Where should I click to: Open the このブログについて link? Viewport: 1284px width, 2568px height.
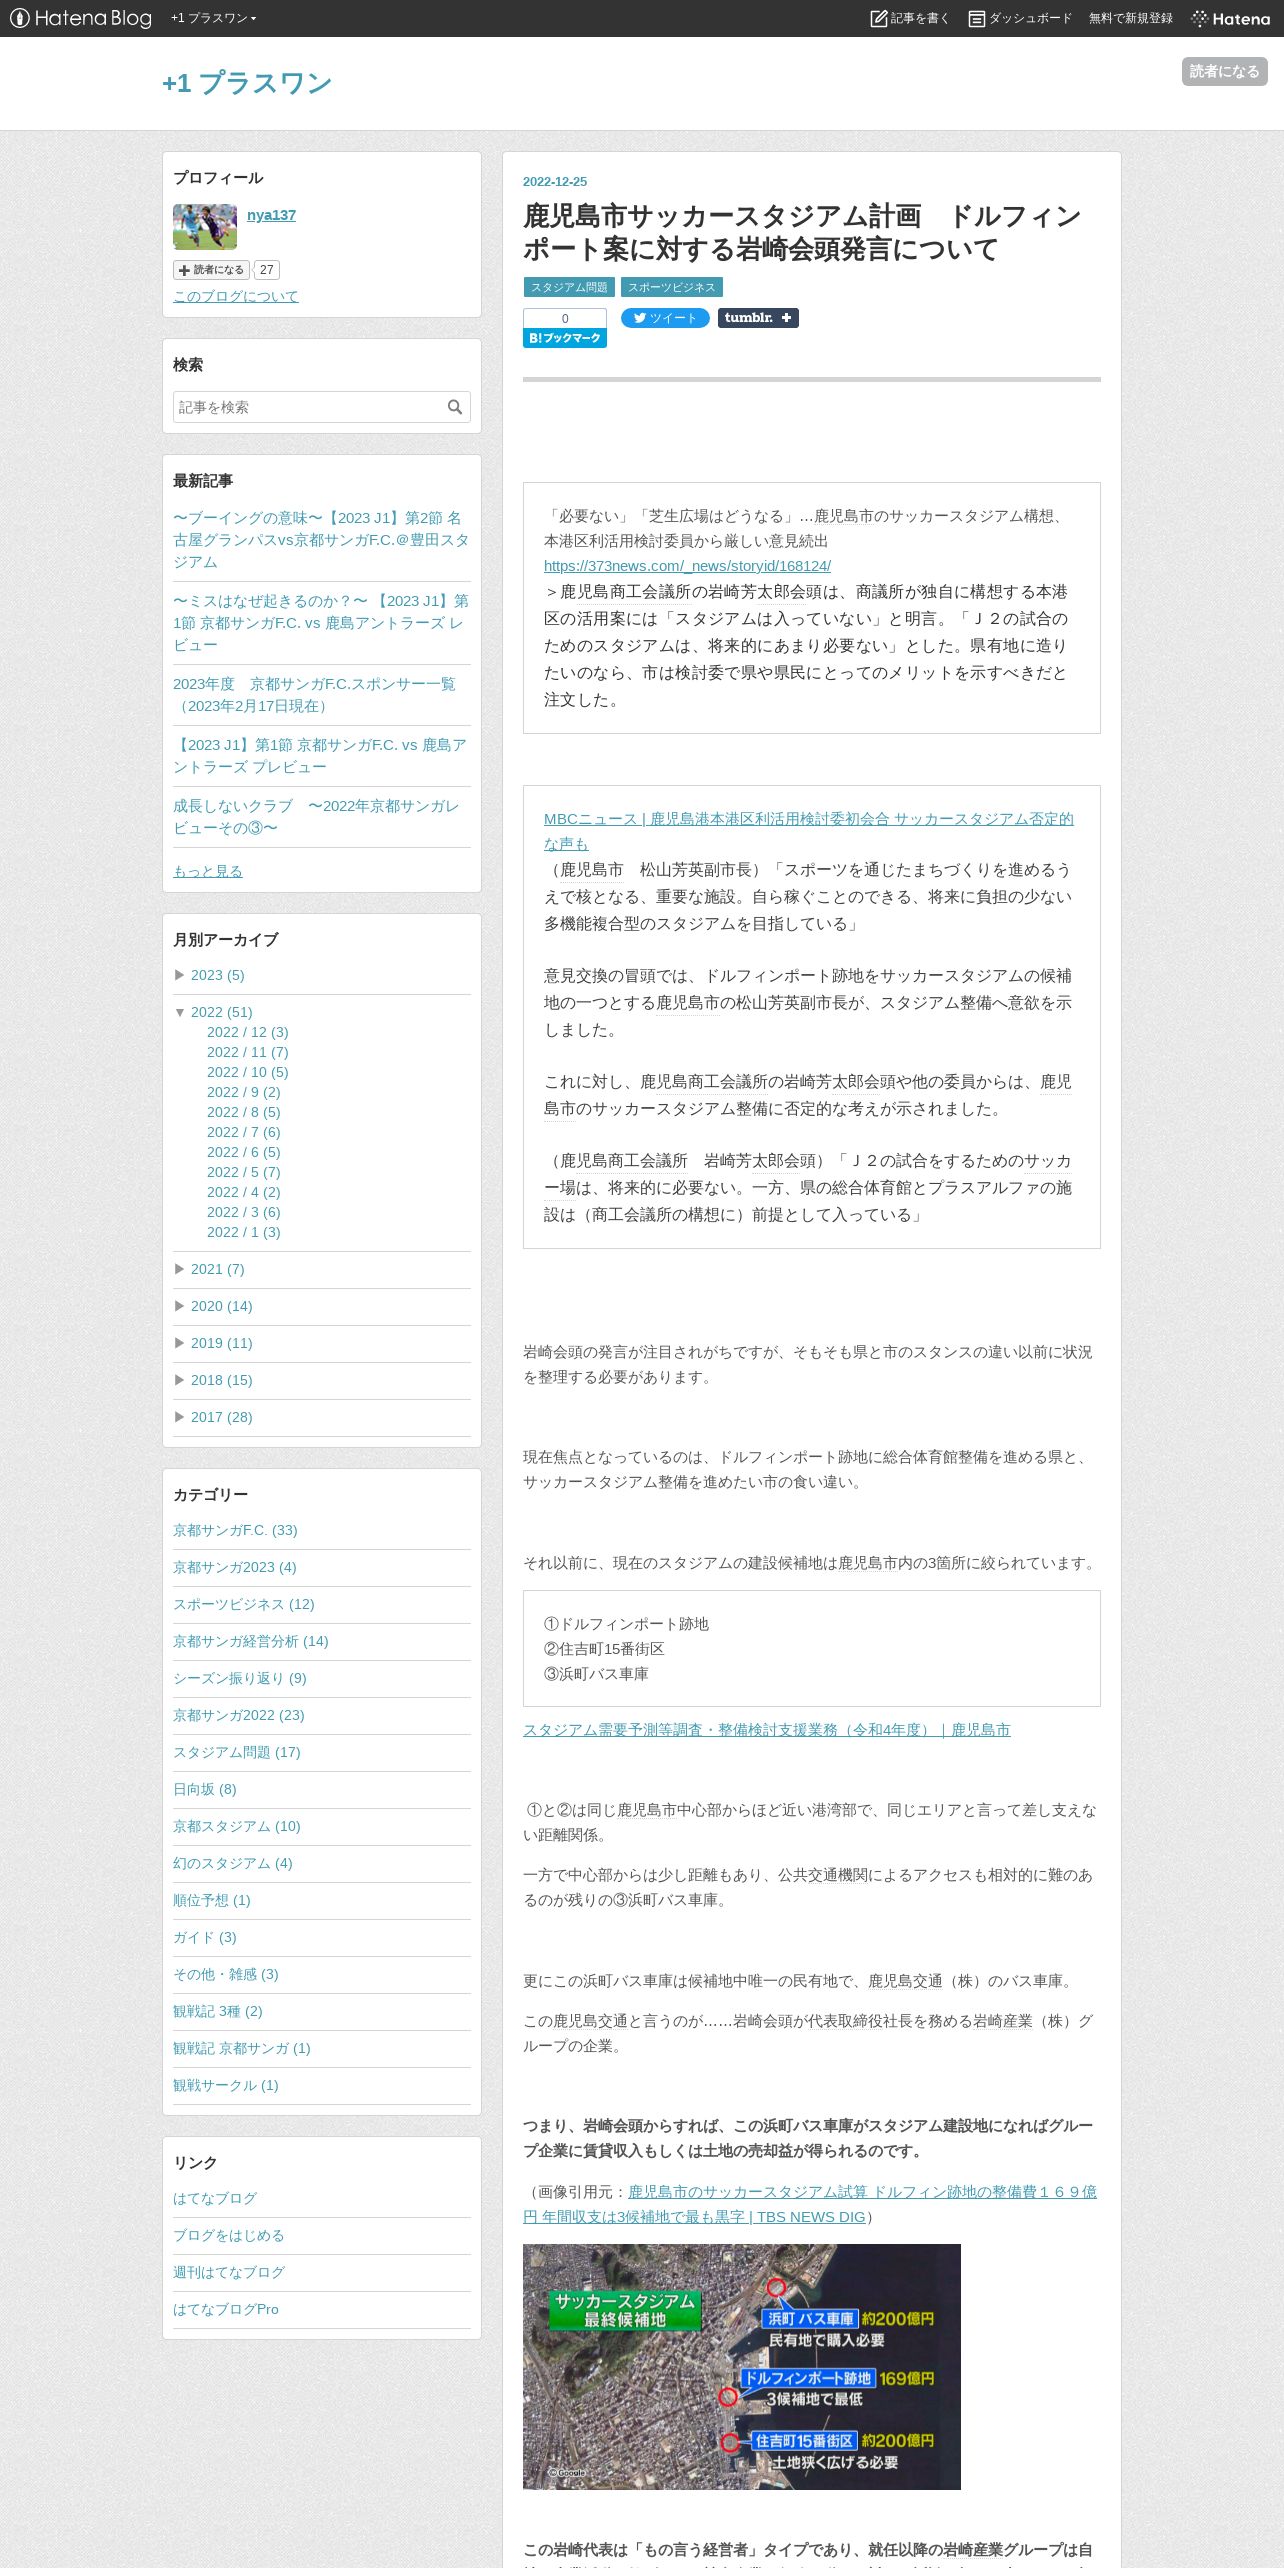pyautogui.click(x=236, y=296)
